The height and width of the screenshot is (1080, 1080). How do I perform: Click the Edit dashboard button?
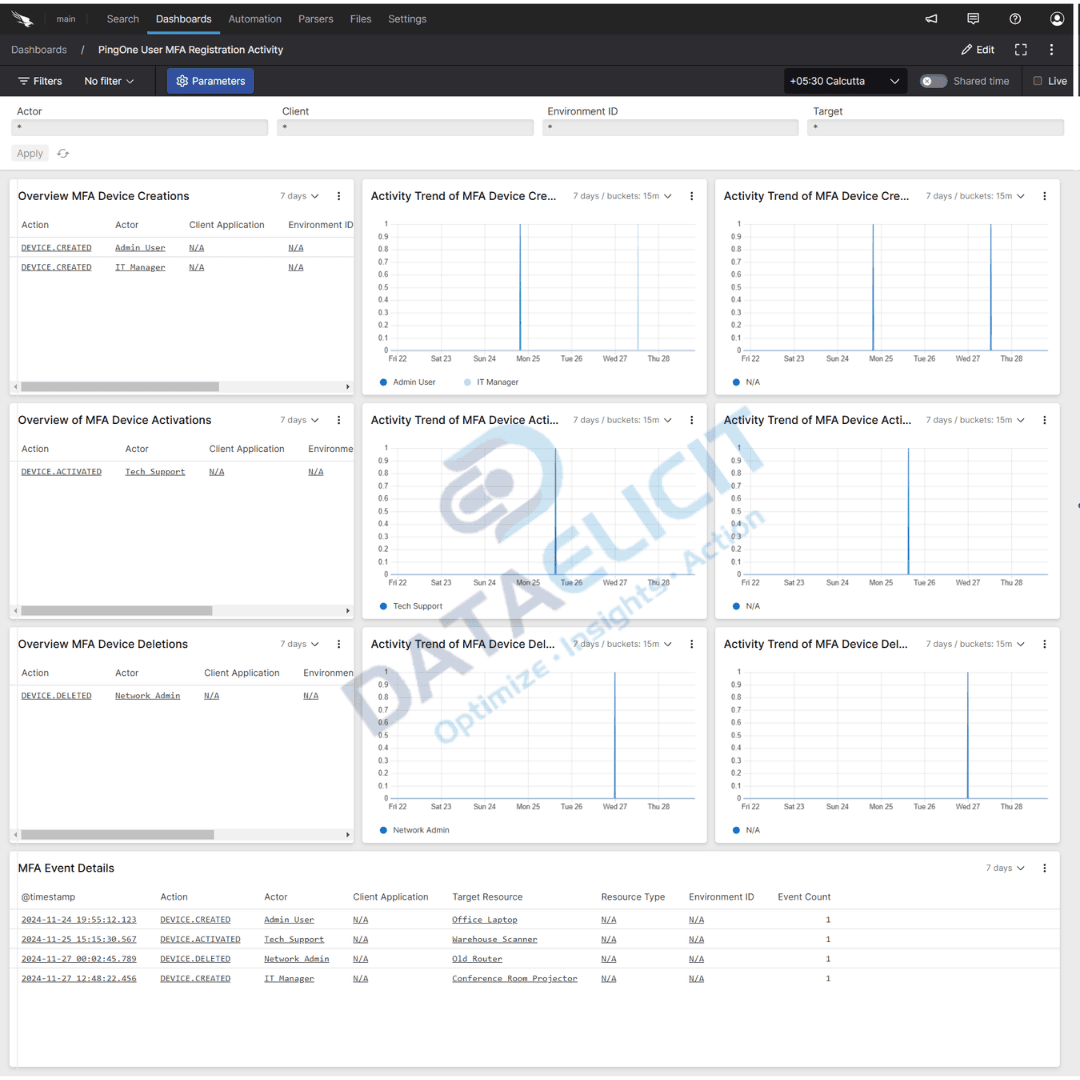977,49
